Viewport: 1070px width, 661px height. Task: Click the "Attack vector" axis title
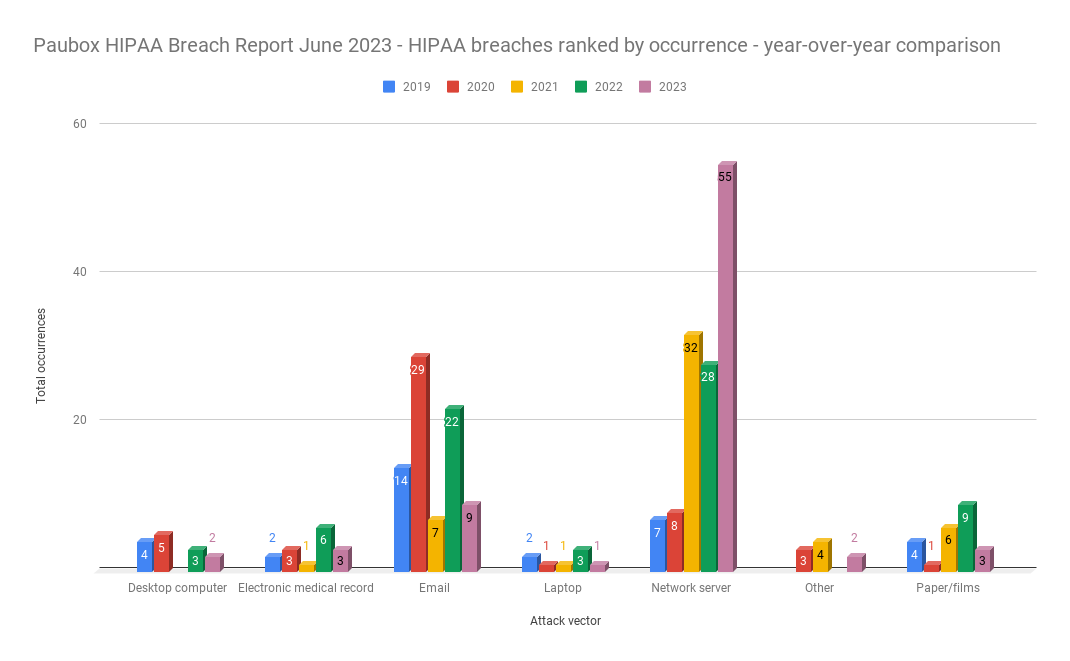click(x=565, y=621)
